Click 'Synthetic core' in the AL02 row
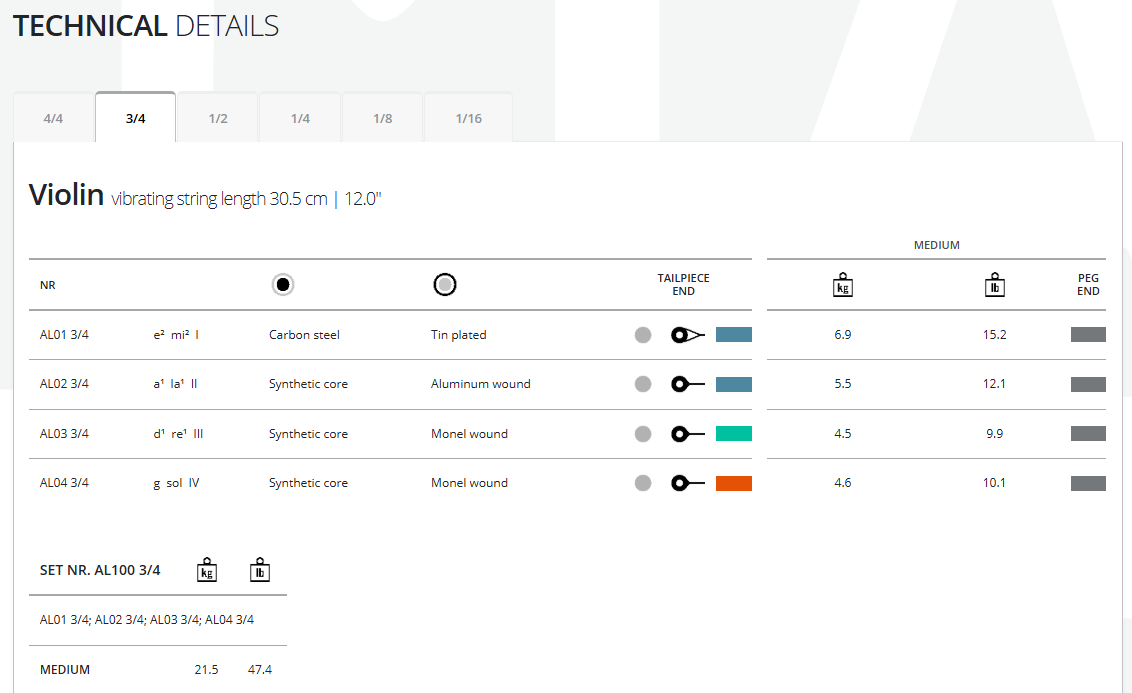Screen dimensions: 1132x693 (x=308, y=384)
